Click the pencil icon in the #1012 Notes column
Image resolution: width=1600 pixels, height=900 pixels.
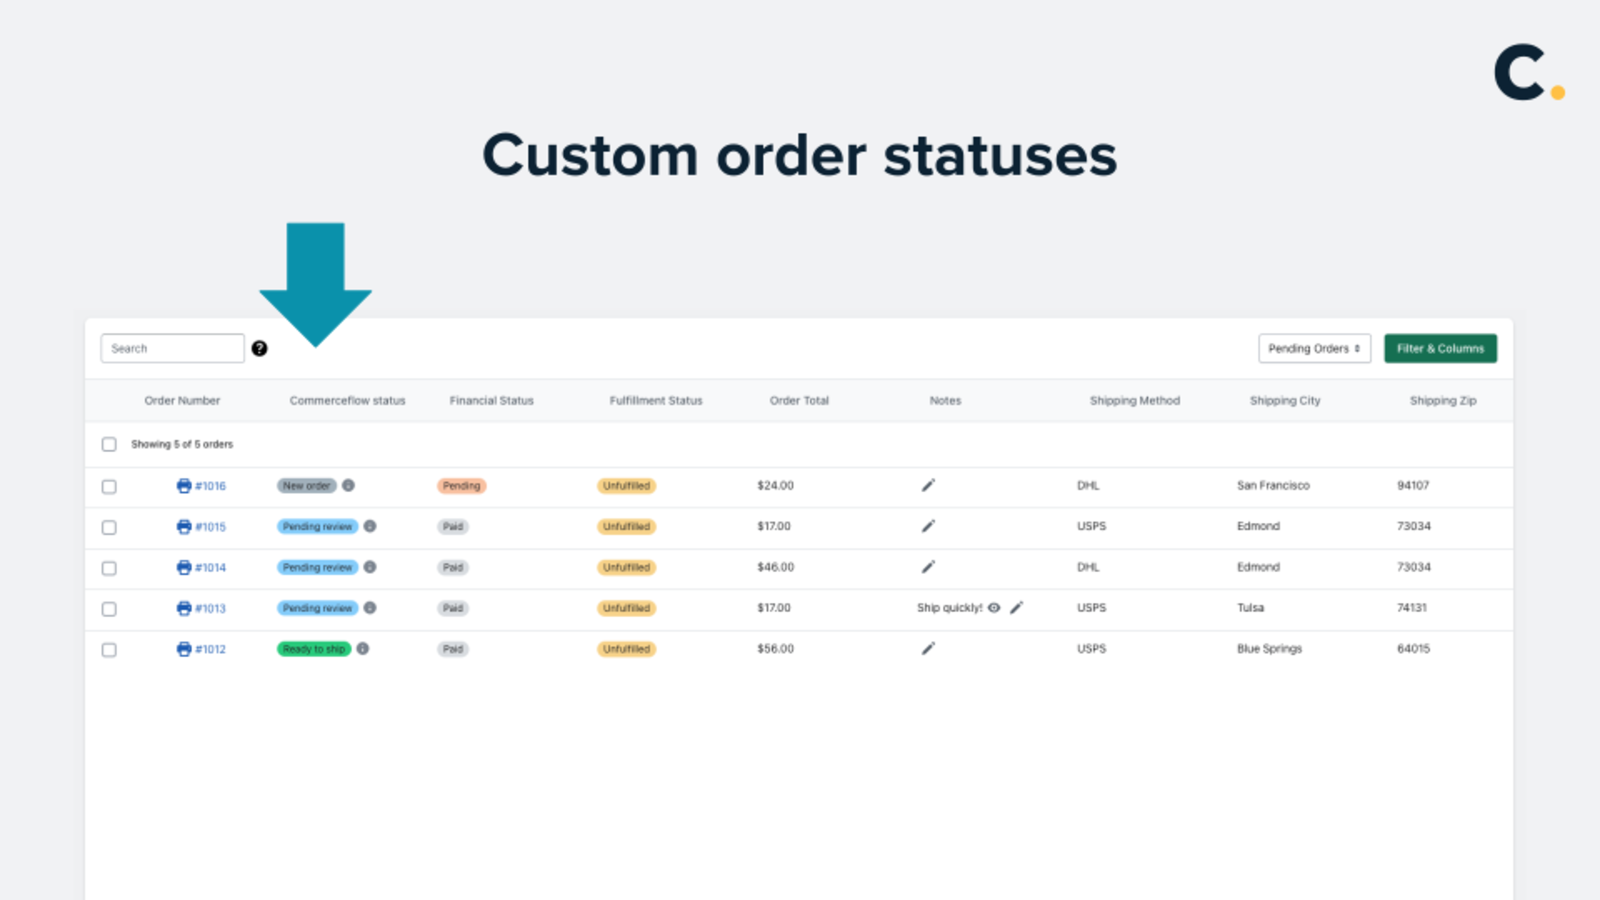tap(928, 648)
